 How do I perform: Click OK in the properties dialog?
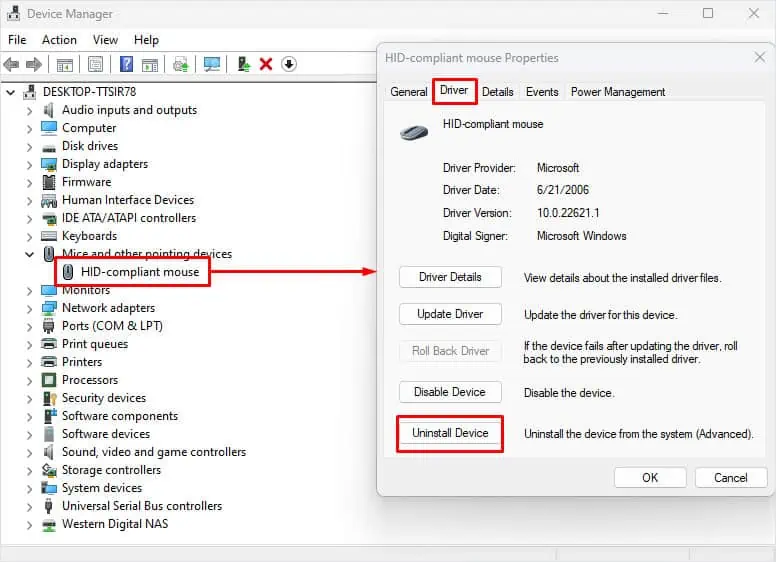(x=650, y=477)
